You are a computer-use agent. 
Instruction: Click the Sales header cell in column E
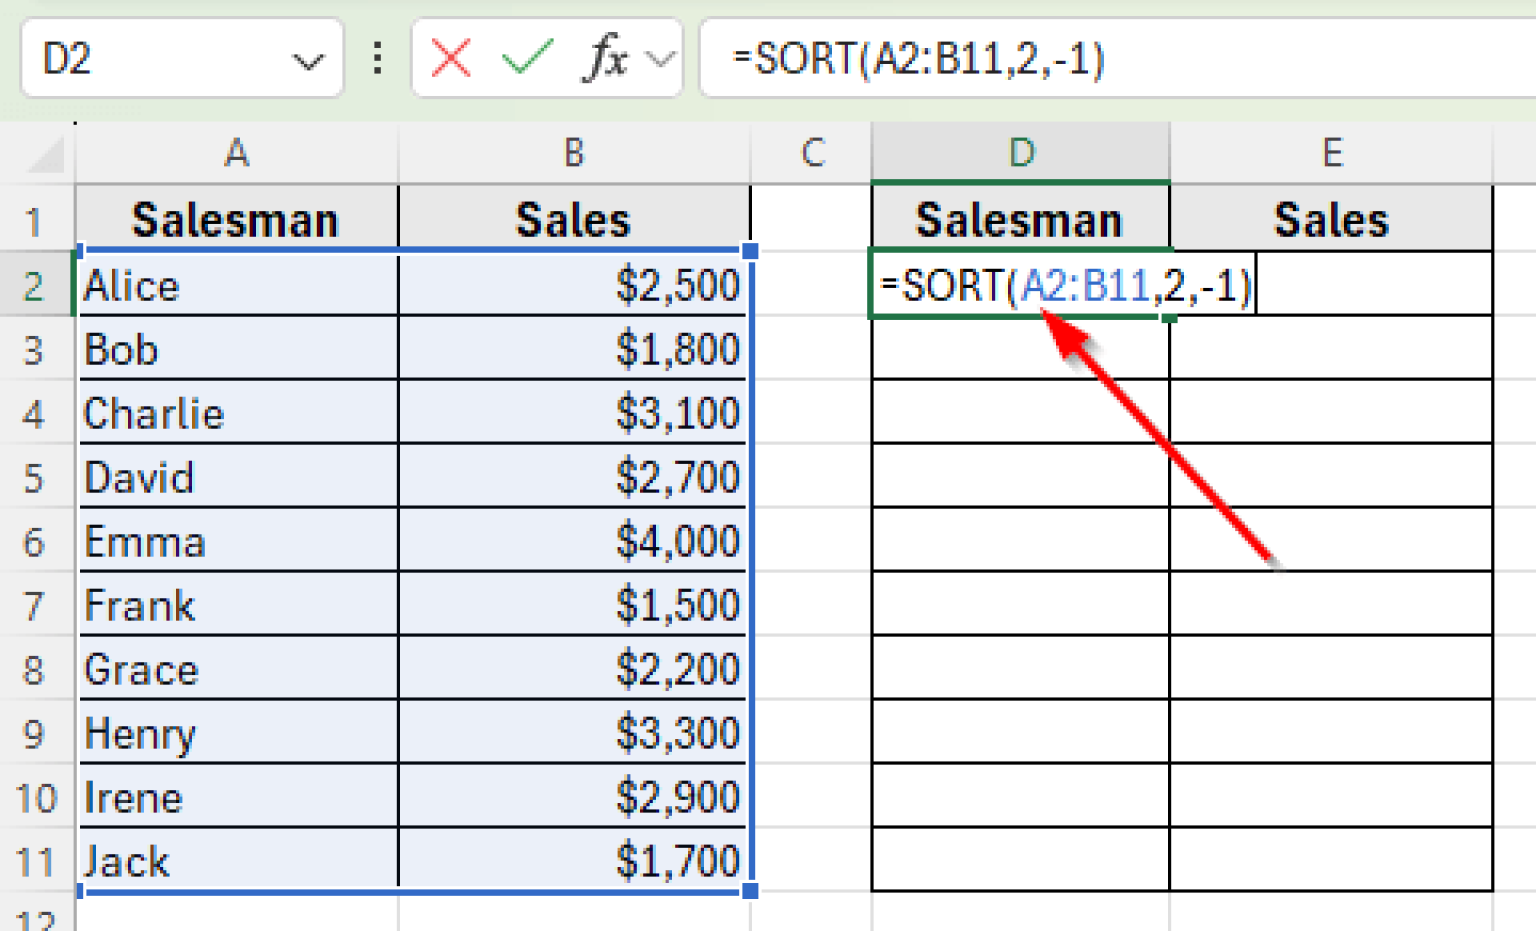tap(1331, 218)
